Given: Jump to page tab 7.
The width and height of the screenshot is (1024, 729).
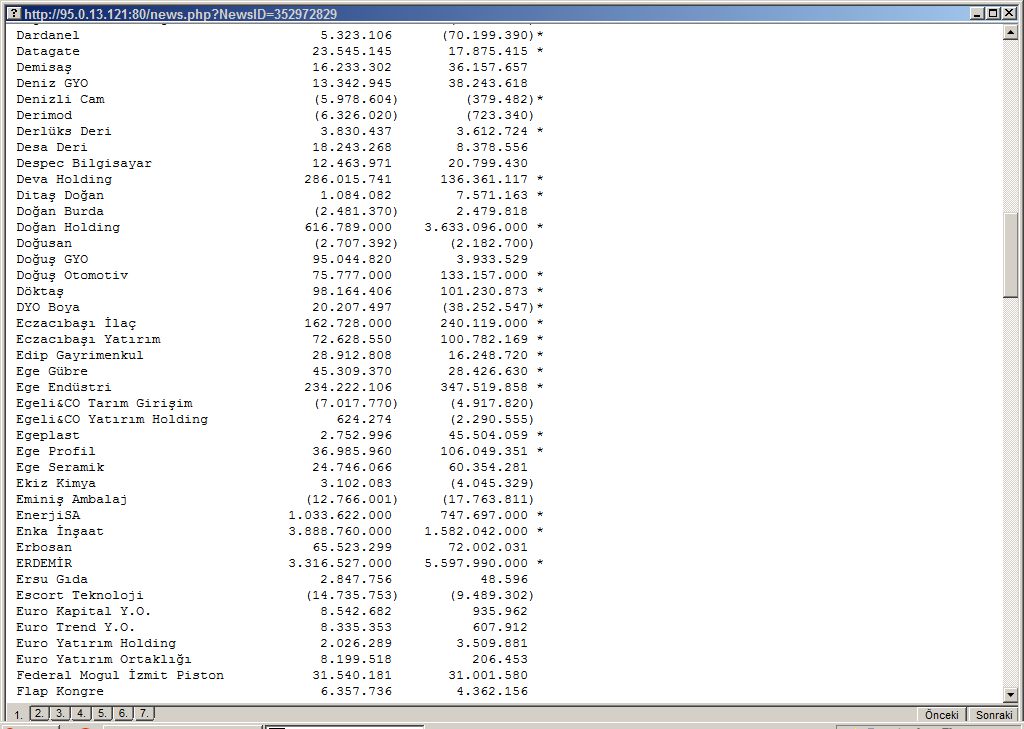Looking at the screenshot, I should click(143, 713).
